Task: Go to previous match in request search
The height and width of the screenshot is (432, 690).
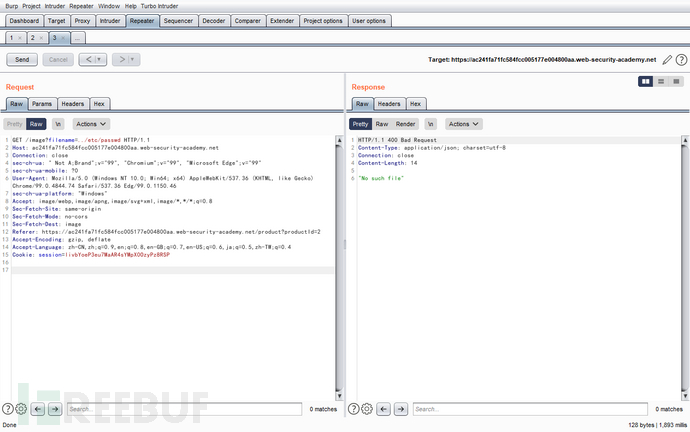Action: pyautogui.click(x=38, y=409)
